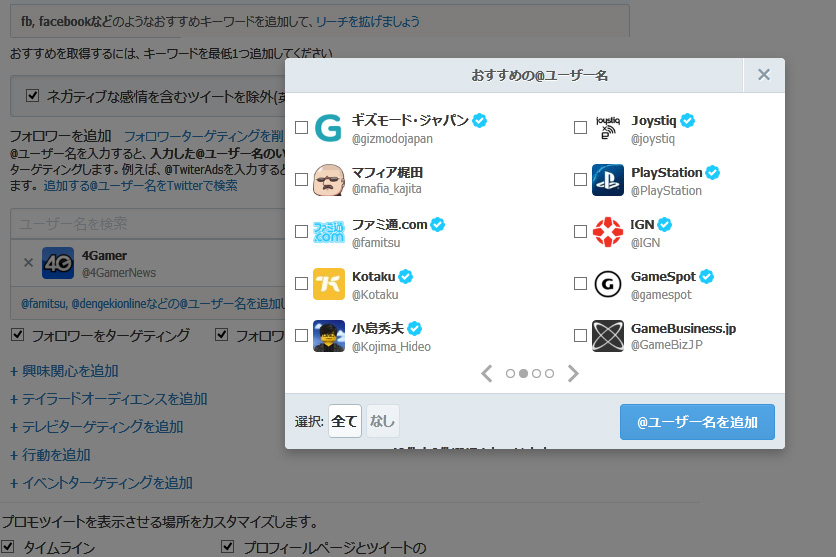Click the Kotaku logo icon
The height and width of the screenshot is (557, 836).
coord(328,284)
